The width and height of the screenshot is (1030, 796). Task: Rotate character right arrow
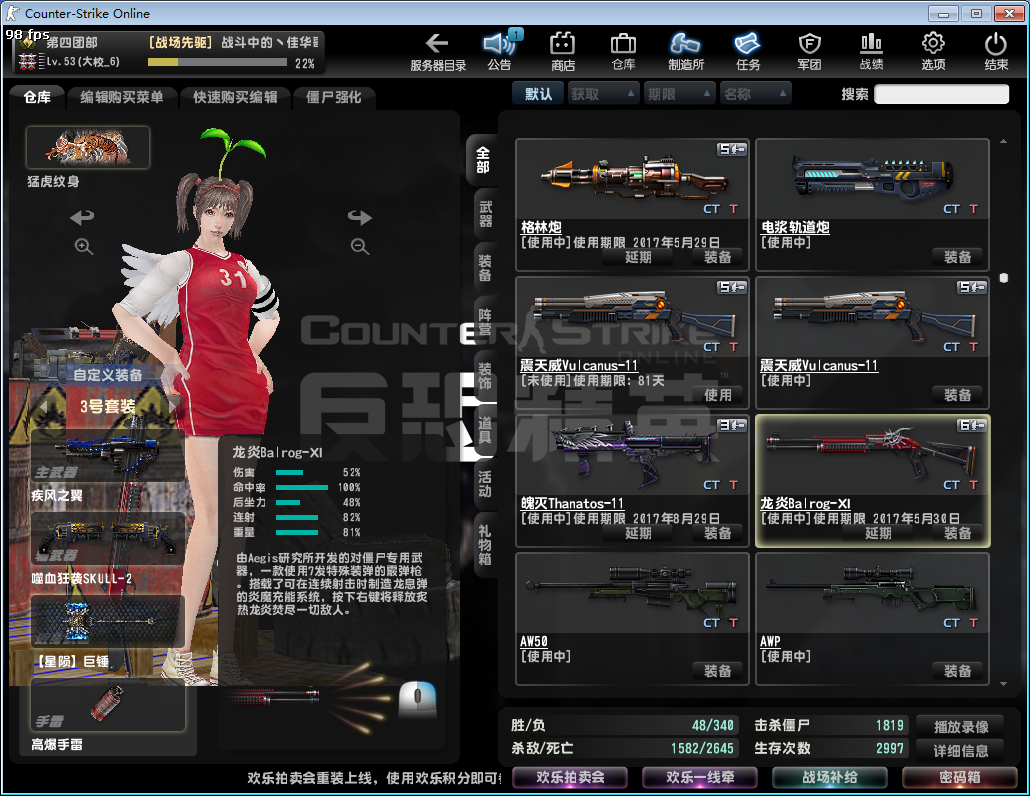[x=359, y=217]
